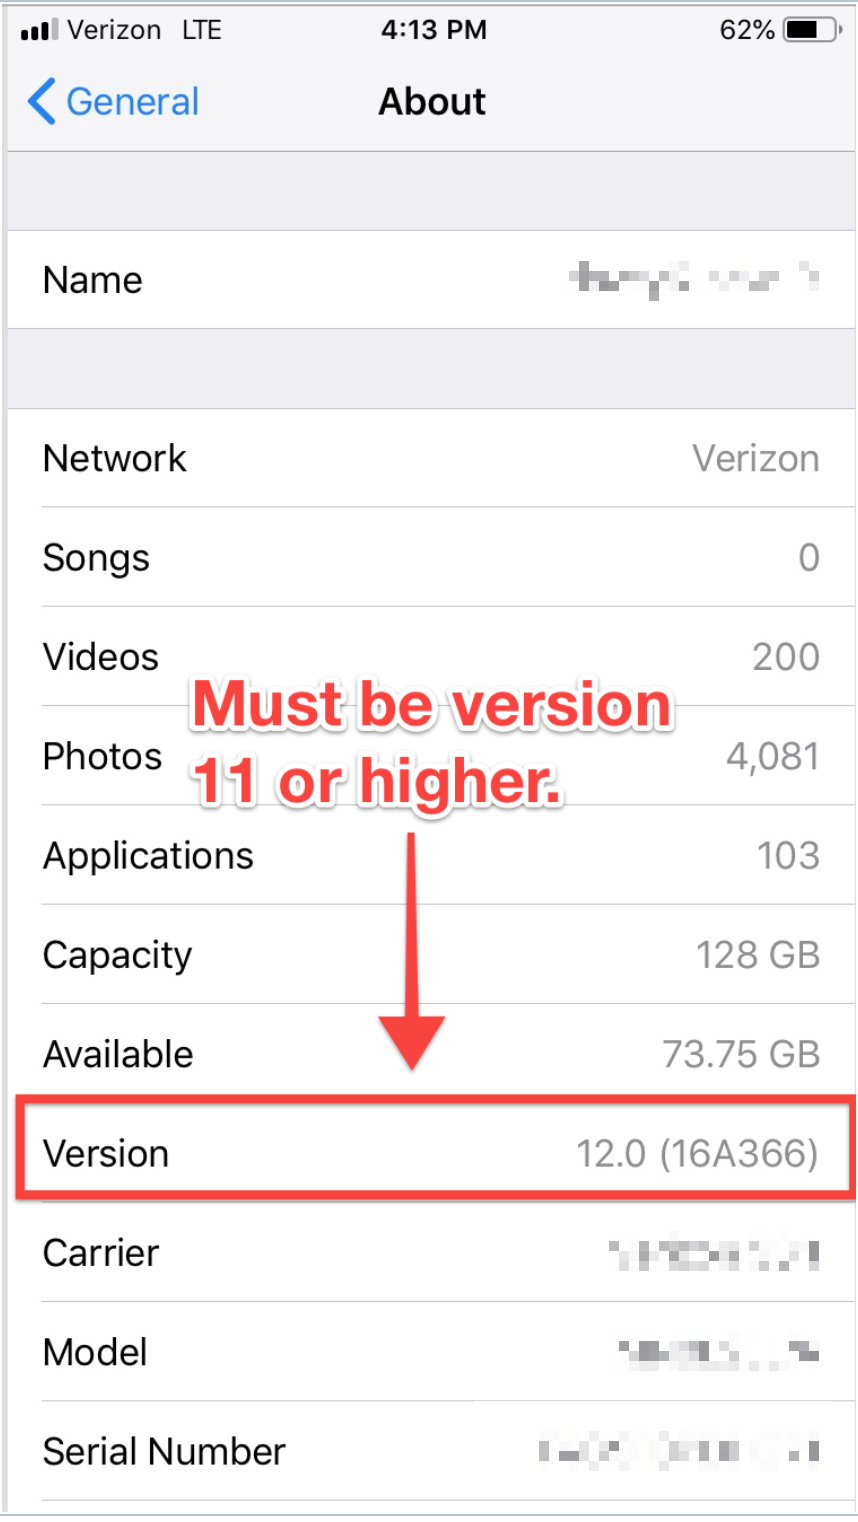Tap the Available storage row

[431, 1053]
